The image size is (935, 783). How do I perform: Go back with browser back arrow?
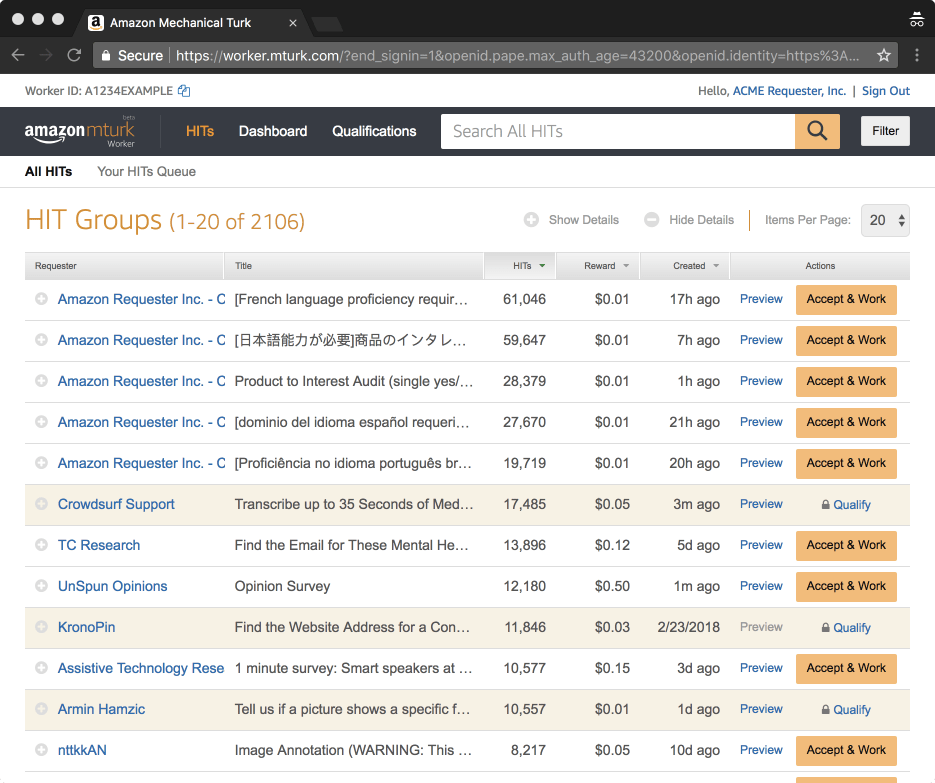point(18,55)
